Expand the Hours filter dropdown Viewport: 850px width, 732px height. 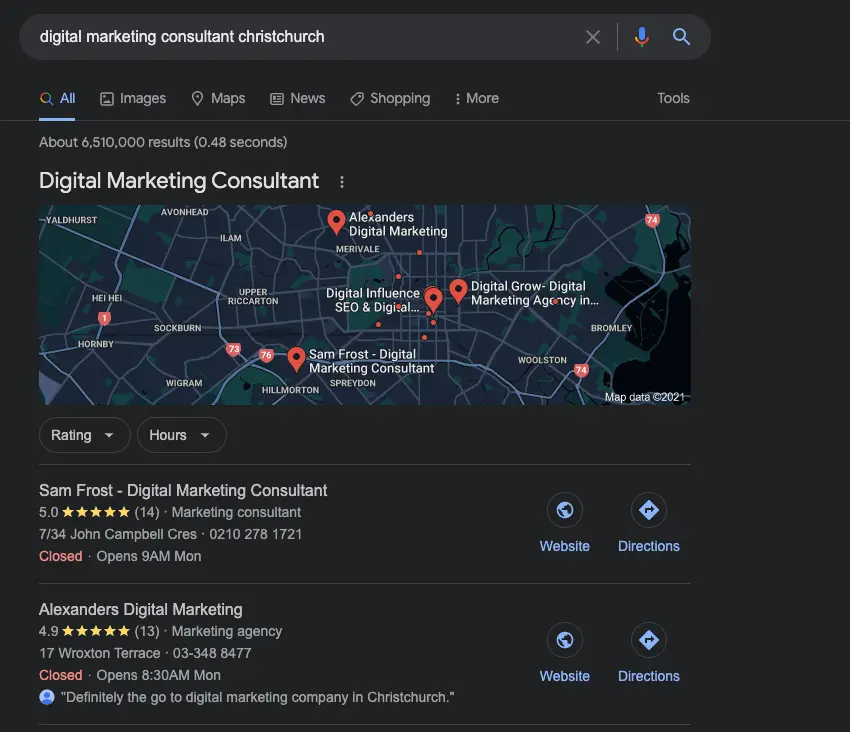pyautogui.click(x=181, y=435)
